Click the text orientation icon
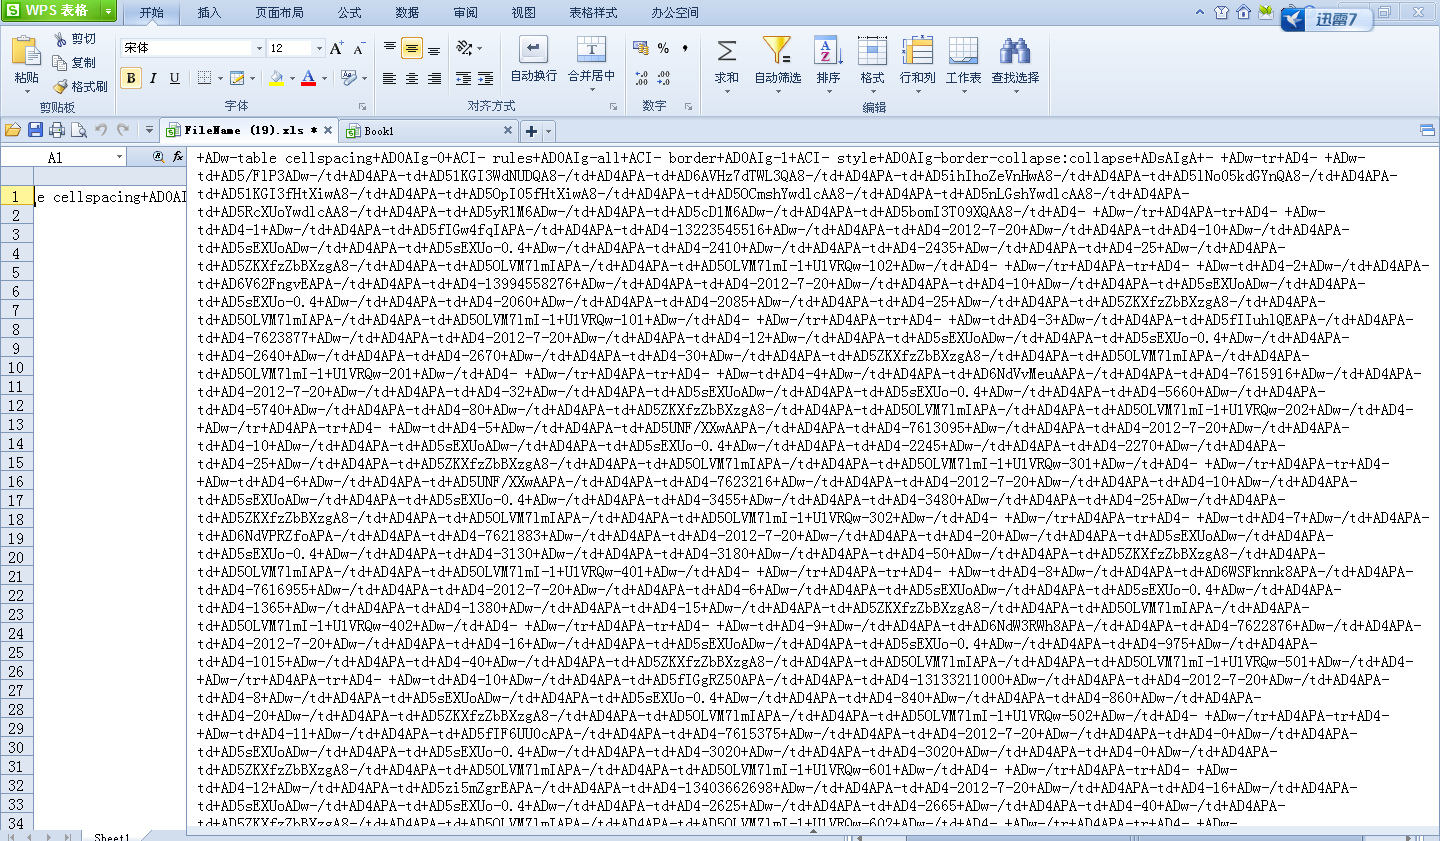1440x841 pixels. click(x=465, y=48)
